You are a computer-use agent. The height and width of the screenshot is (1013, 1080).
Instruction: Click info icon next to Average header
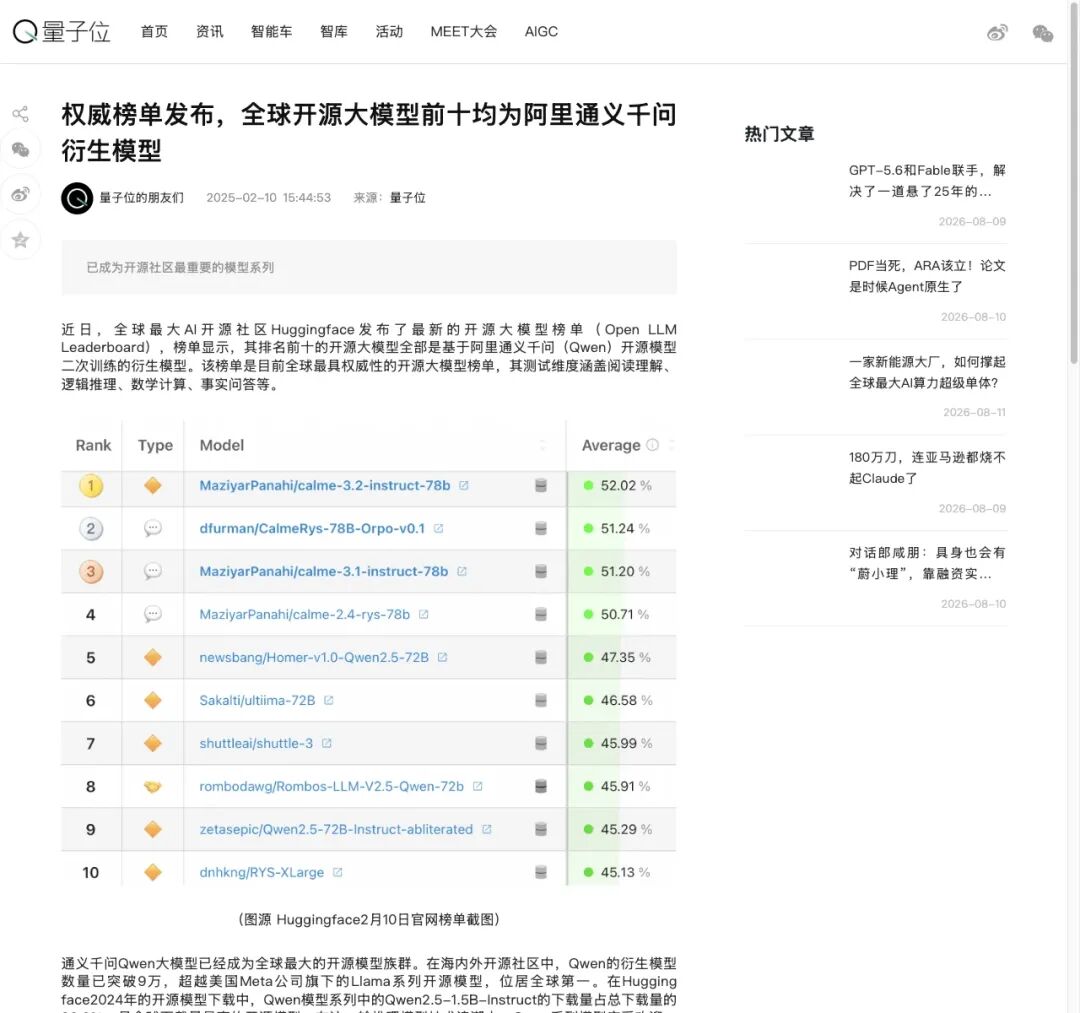[652, 445]
